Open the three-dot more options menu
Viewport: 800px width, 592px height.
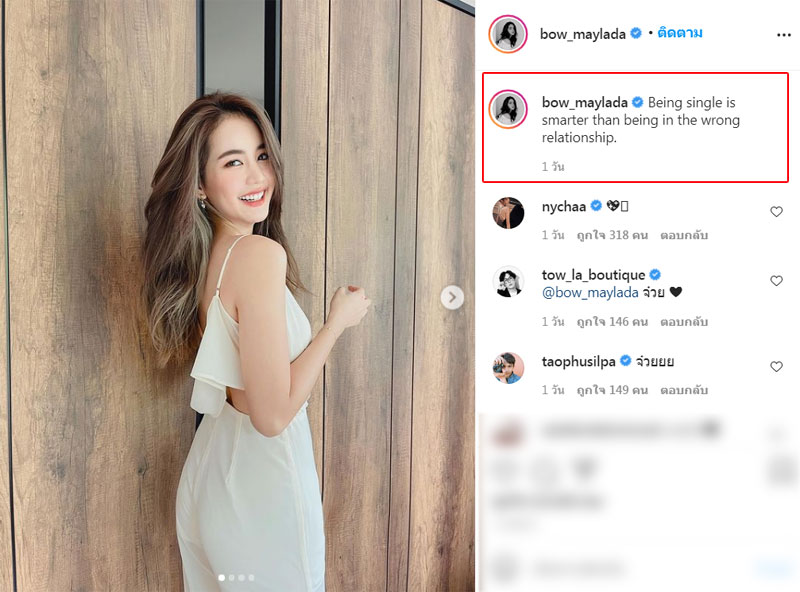[x=783, y=35]
